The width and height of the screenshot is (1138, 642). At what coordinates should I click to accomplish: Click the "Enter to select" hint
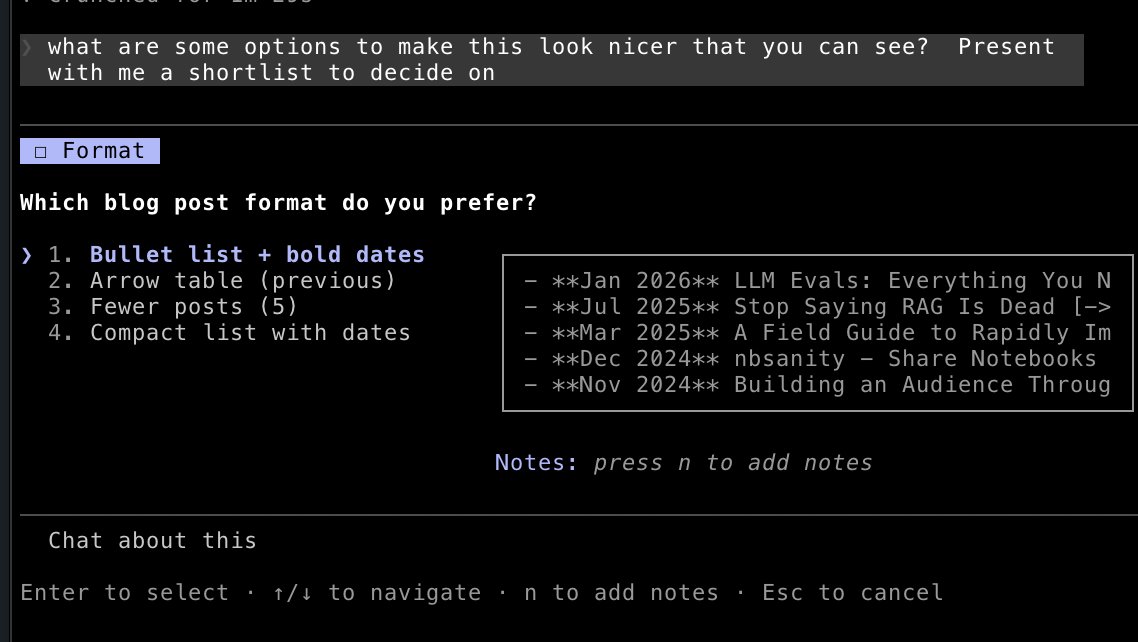coord(124,593)
